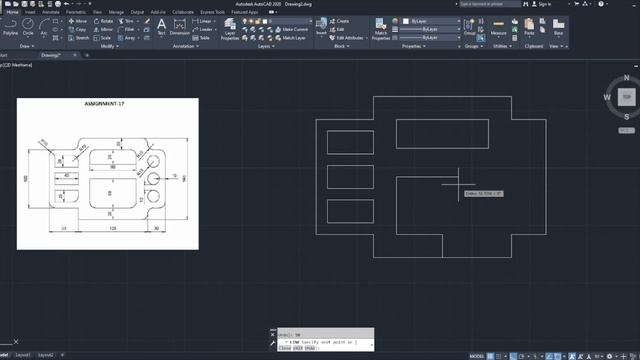Toggle ortho mode in status bar
Image resolution: width=640 pixels, height=360 pixels.
513,356
